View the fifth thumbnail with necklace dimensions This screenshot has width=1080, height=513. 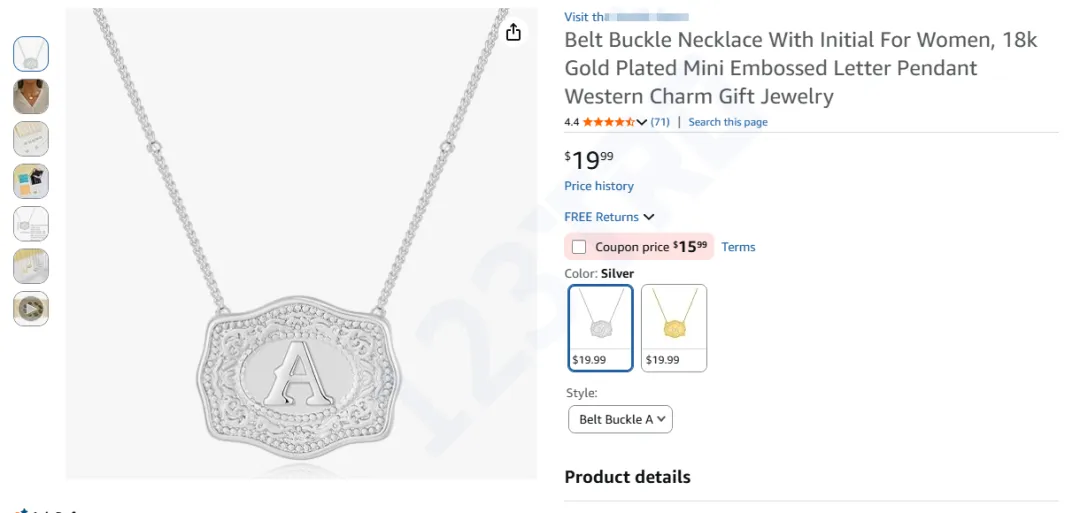(31, 224)
